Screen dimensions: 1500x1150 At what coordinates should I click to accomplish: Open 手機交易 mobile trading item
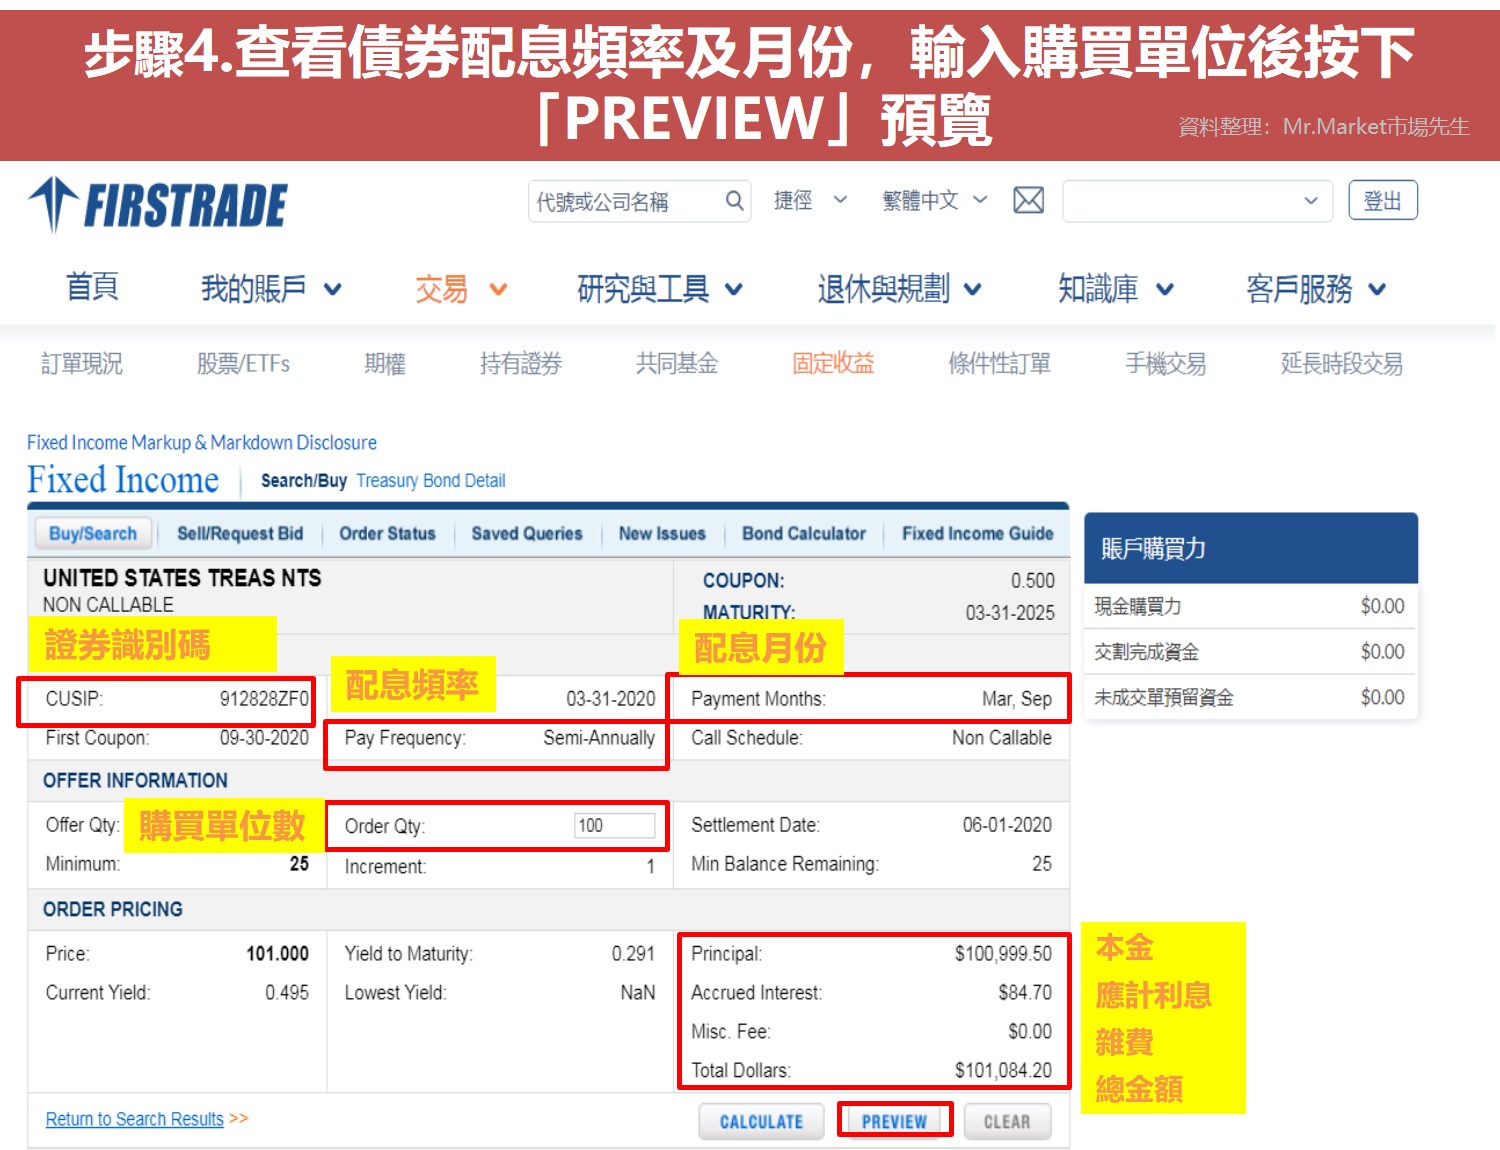[1165, 364]
